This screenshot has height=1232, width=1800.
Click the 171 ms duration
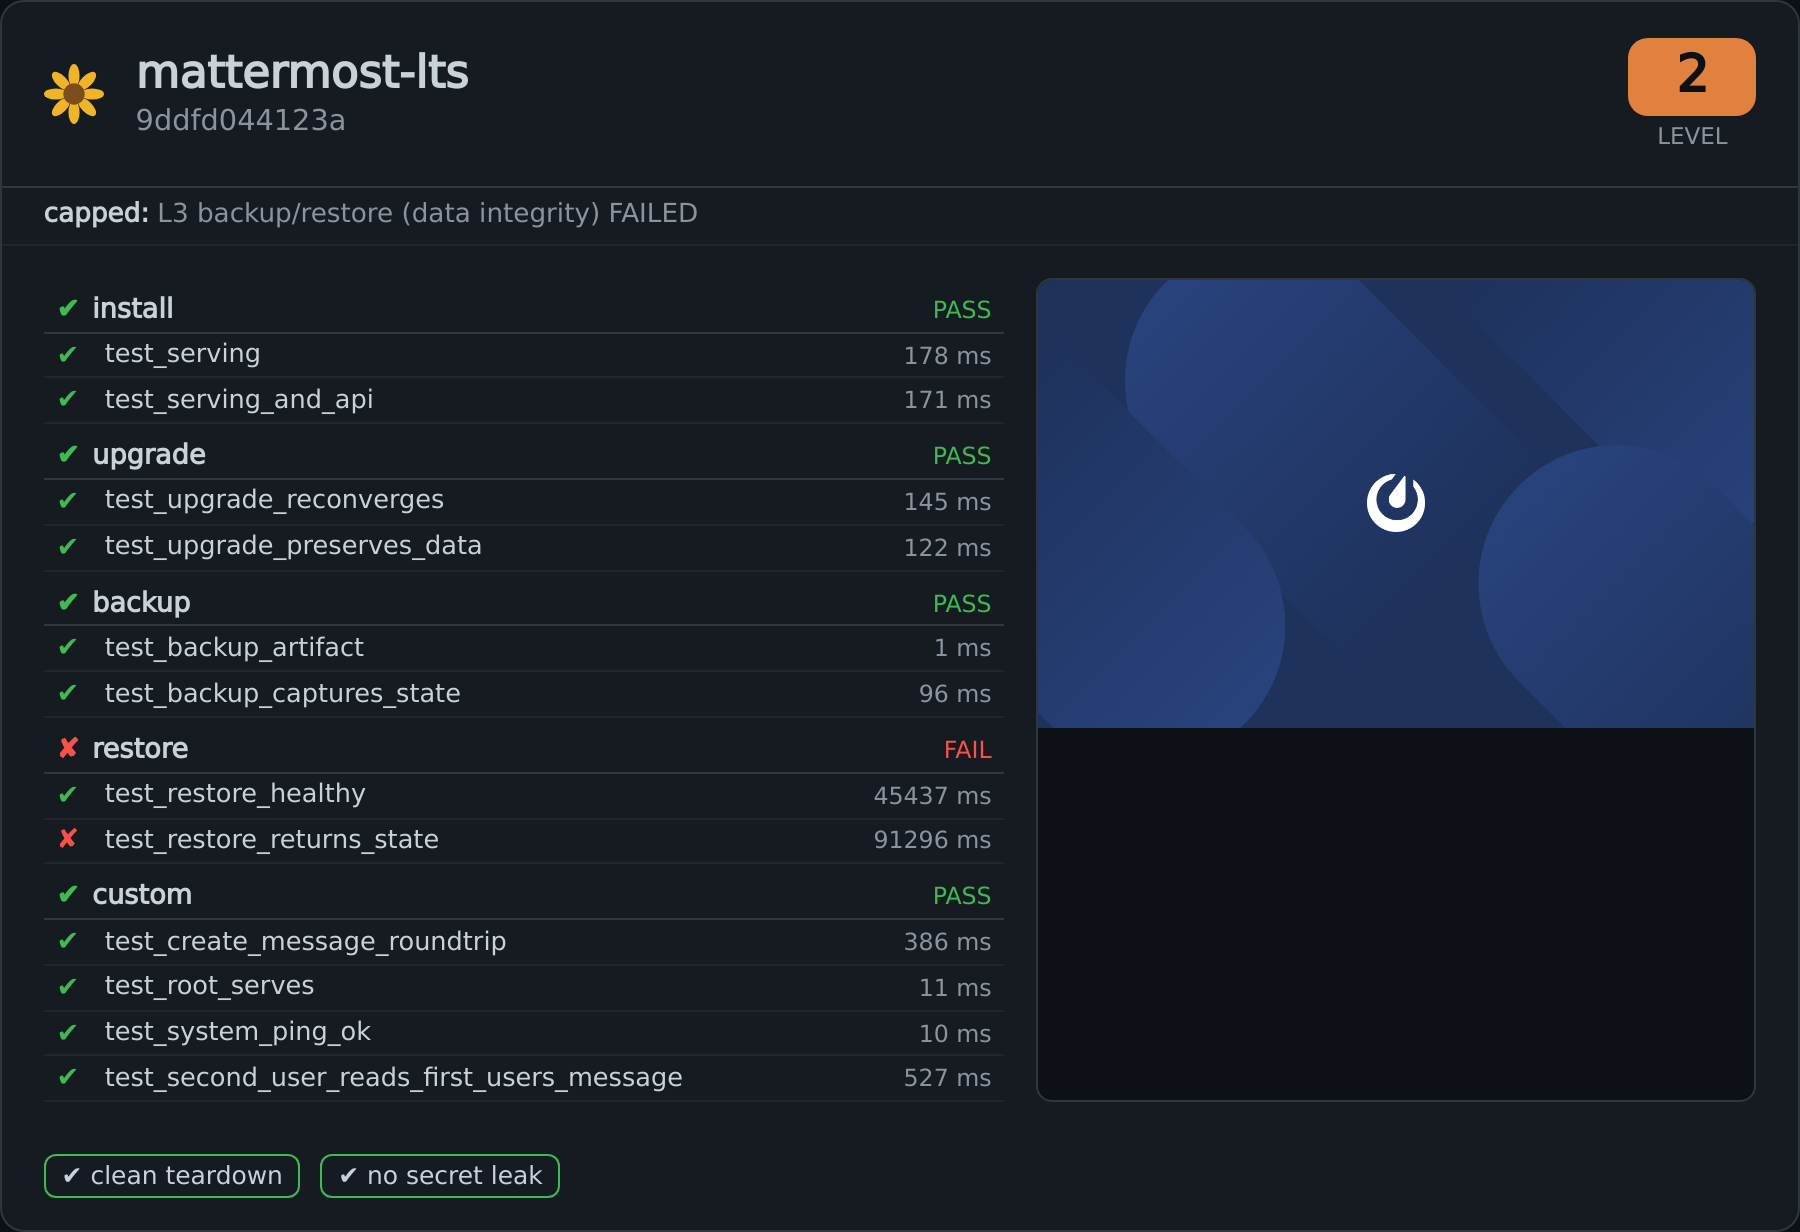point(948,400)
